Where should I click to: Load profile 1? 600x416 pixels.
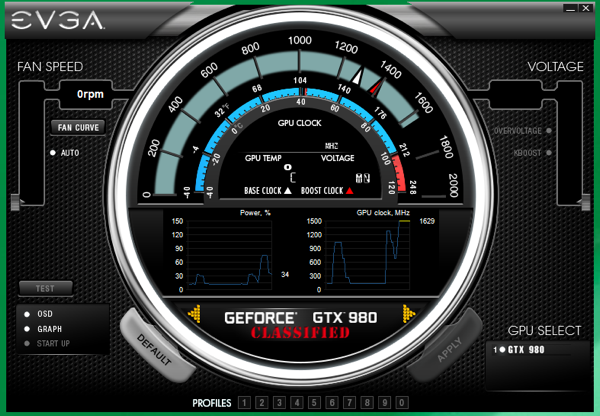244,403
